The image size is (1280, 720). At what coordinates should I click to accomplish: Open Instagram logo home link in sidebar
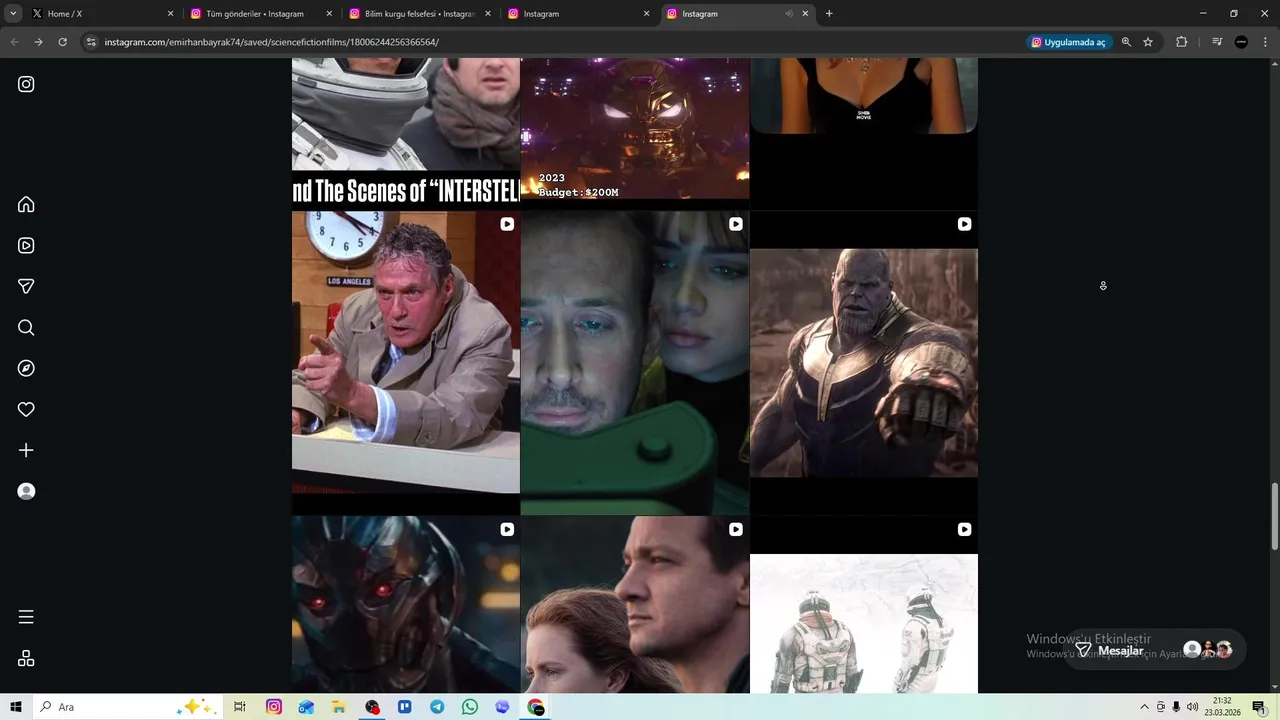click(x=26, y=84)
